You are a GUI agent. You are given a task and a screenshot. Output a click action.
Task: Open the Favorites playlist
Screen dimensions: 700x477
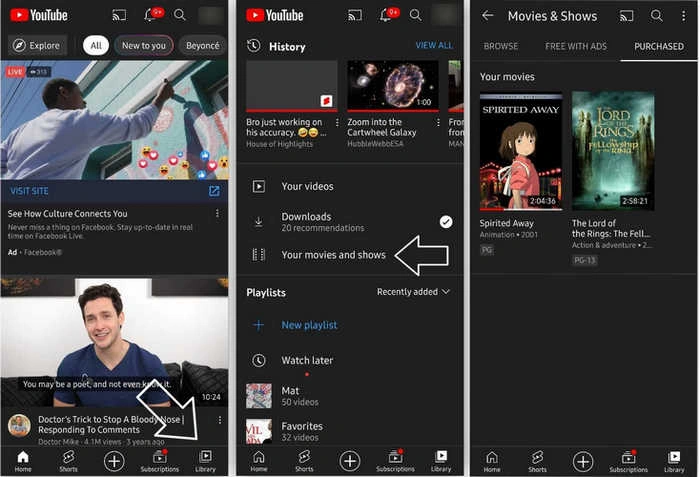coord(350,431)
